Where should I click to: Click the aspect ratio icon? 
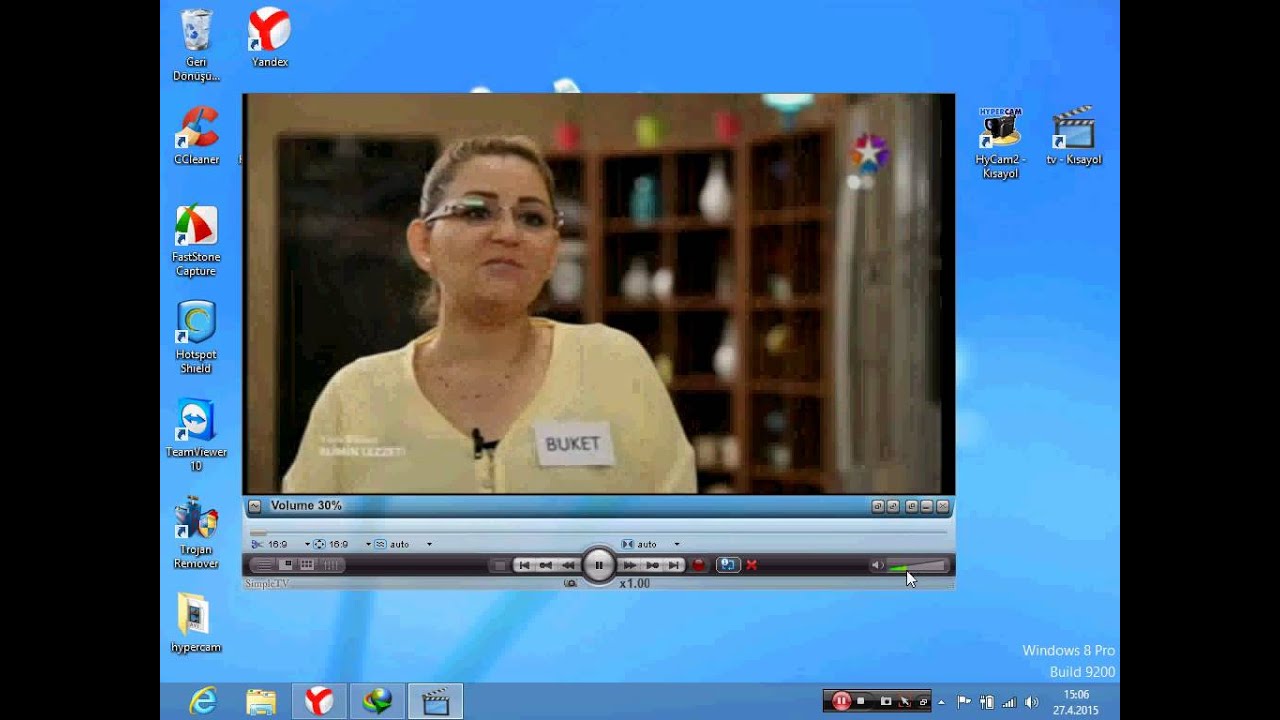(319, 545)
